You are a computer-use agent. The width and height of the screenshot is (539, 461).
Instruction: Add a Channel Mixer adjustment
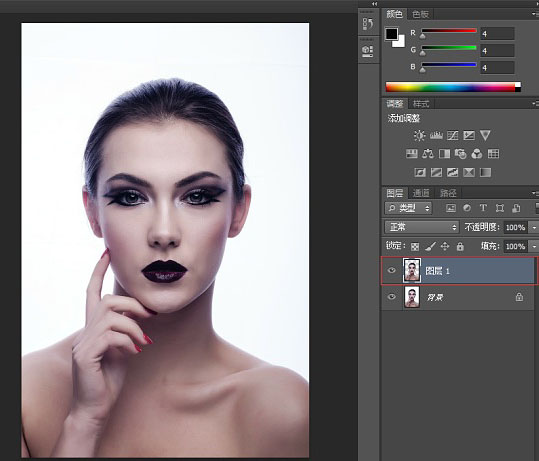coord(477,154)
